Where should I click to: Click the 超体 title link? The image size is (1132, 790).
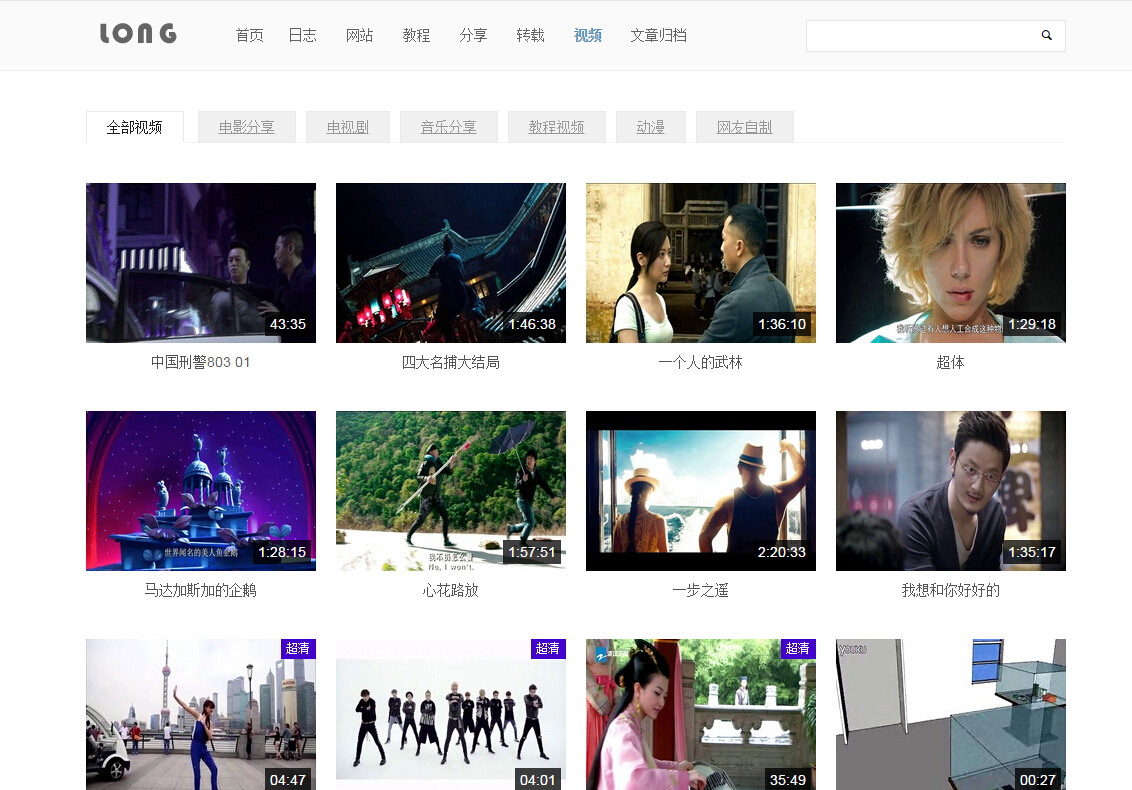(x=951, y=363)
